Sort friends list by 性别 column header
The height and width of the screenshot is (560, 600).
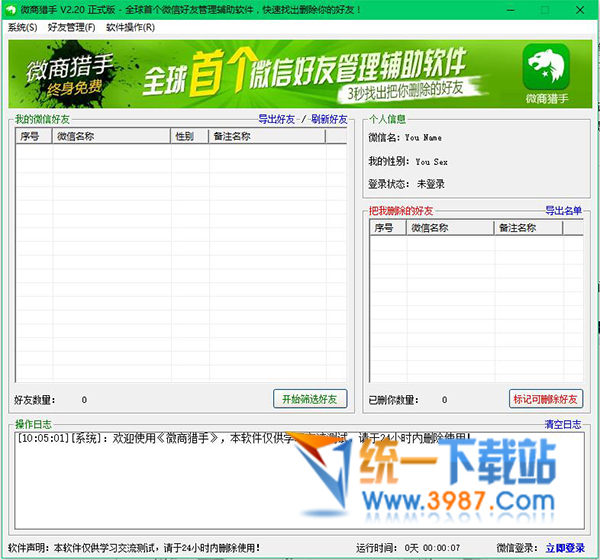point(189,136)
